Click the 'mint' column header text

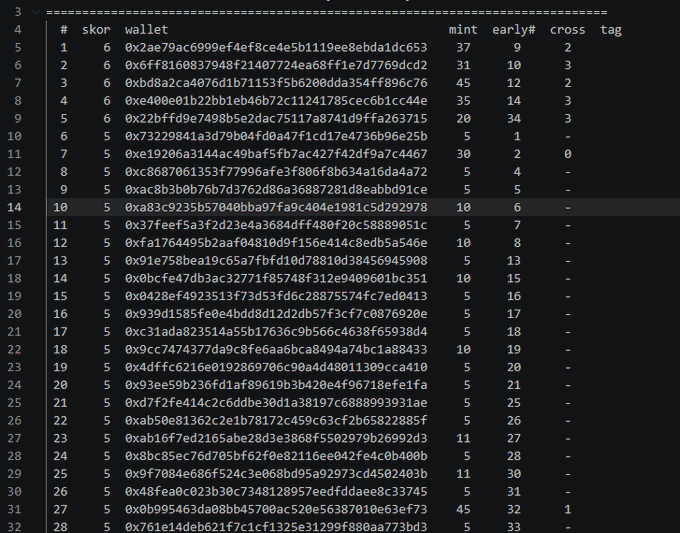pos(463,29)
